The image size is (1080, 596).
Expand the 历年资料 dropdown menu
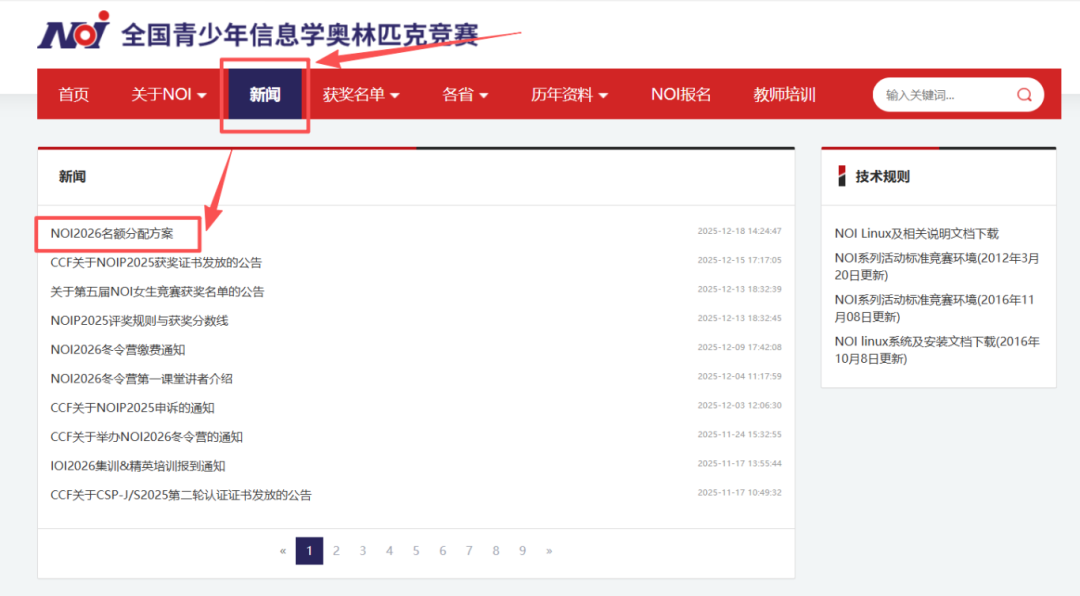pyautogui.click(x=569, y=95)
